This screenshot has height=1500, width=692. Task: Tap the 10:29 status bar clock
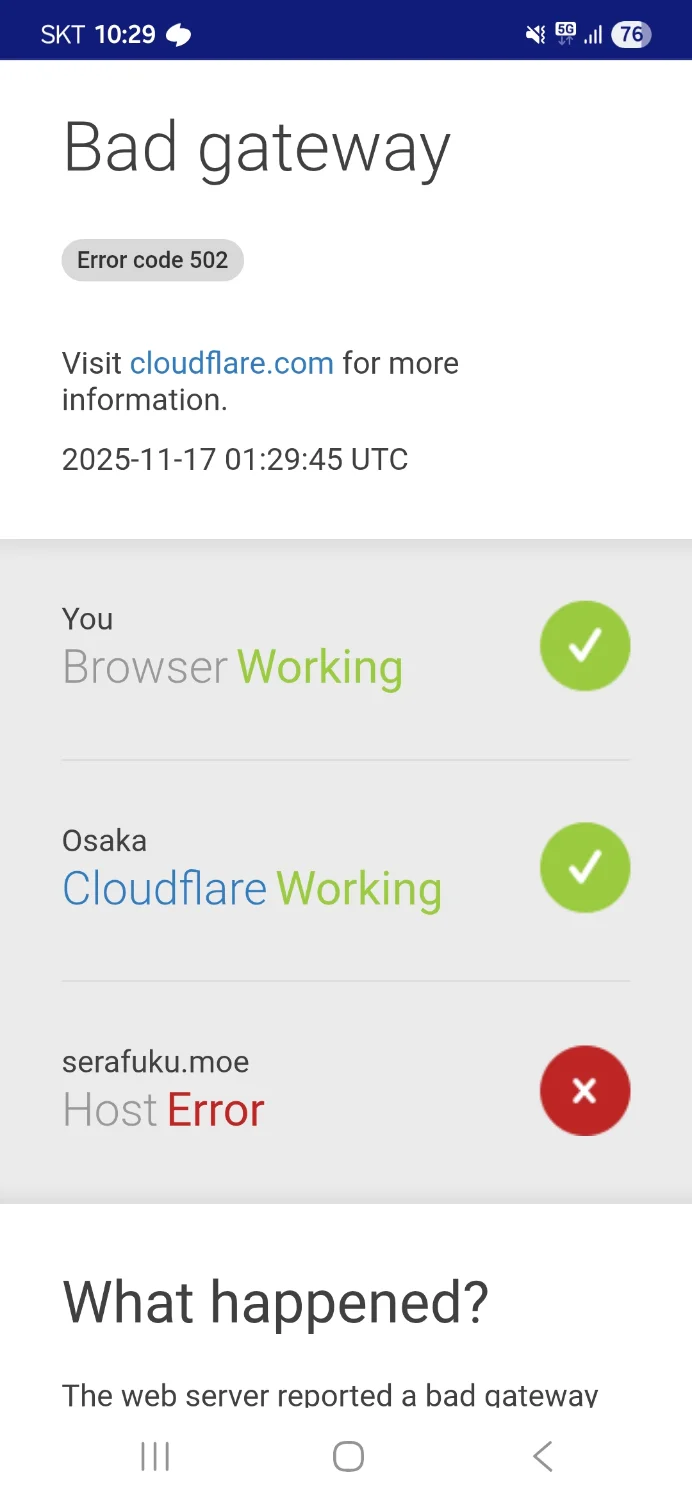pos(125,35)
